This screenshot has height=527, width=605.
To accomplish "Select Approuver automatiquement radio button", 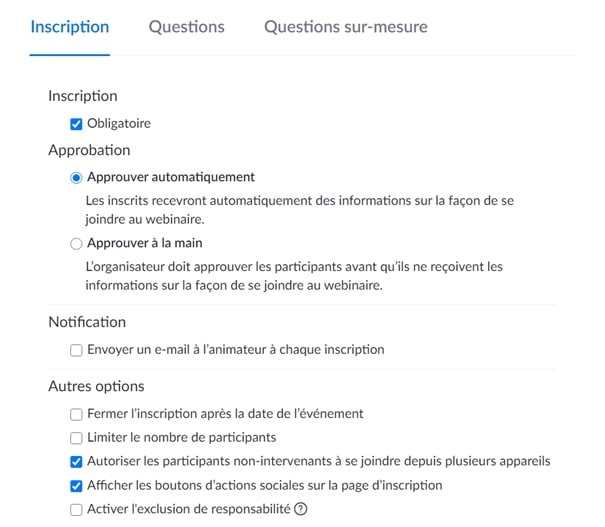I will [x=76, y=178].
